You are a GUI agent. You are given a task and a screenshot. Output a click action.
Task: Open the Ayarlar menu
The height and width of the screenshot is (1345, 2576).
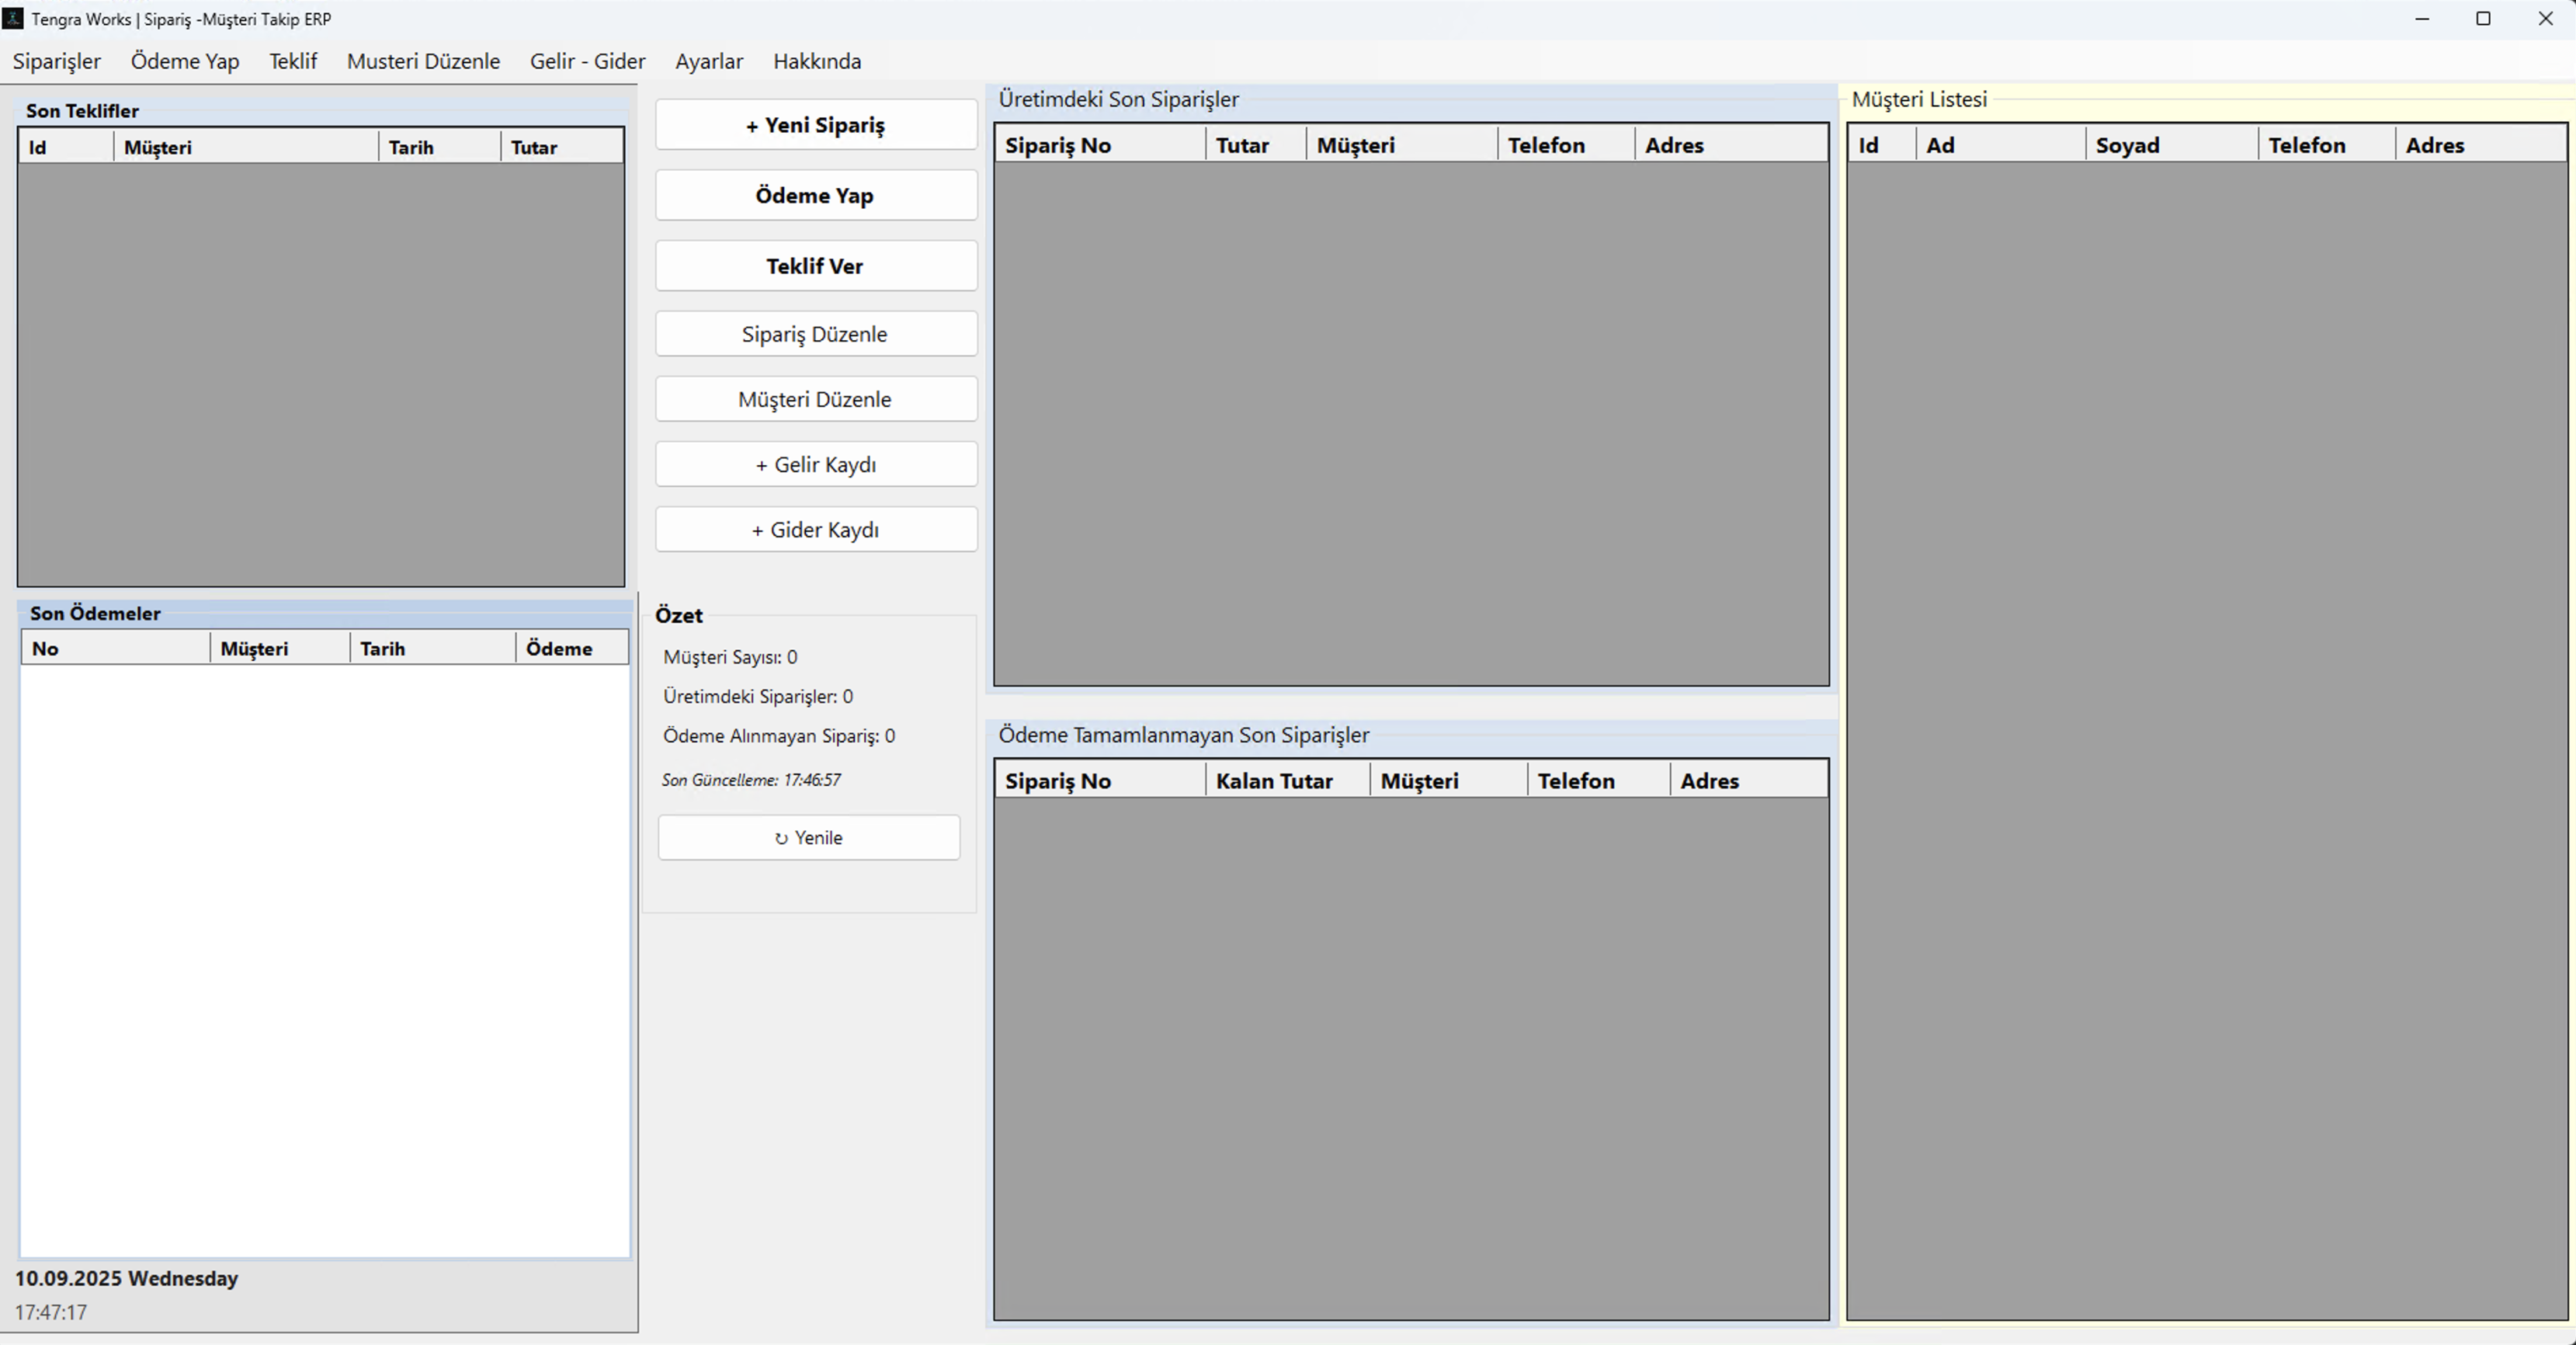pos(709,61)
